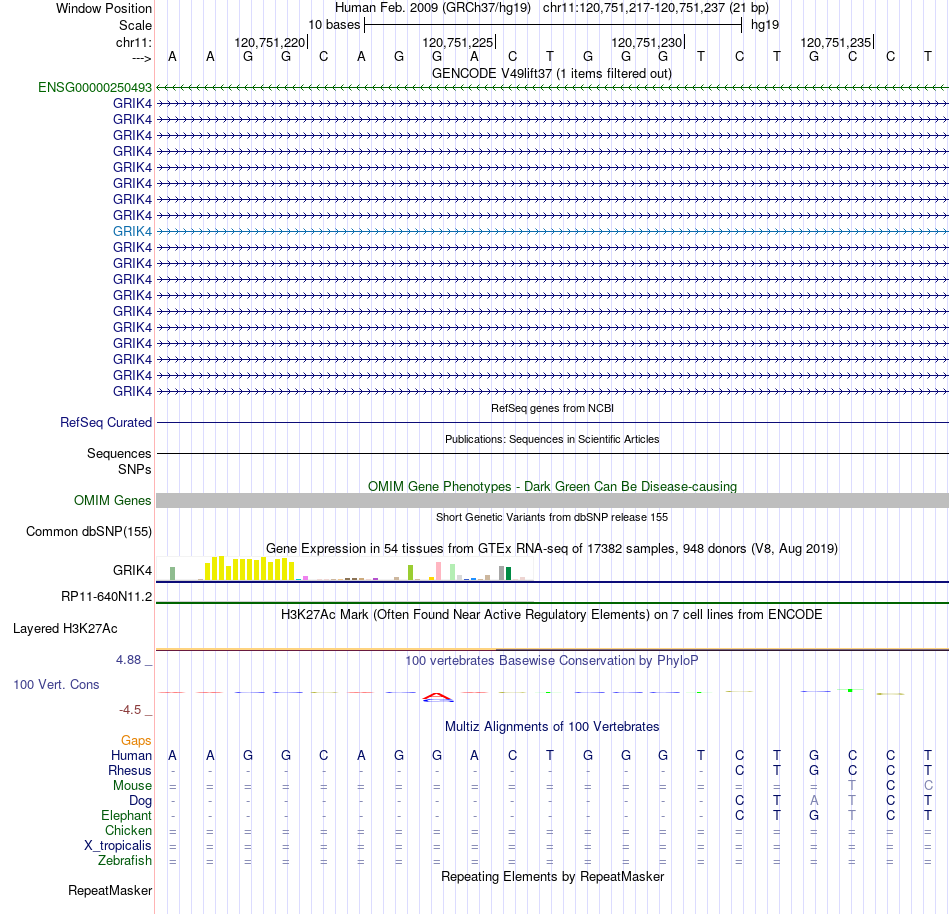This screenshot has height=914, width=950.
Task: Select the RP11-640N11.2 track label
Action: [x=107, y=597]
